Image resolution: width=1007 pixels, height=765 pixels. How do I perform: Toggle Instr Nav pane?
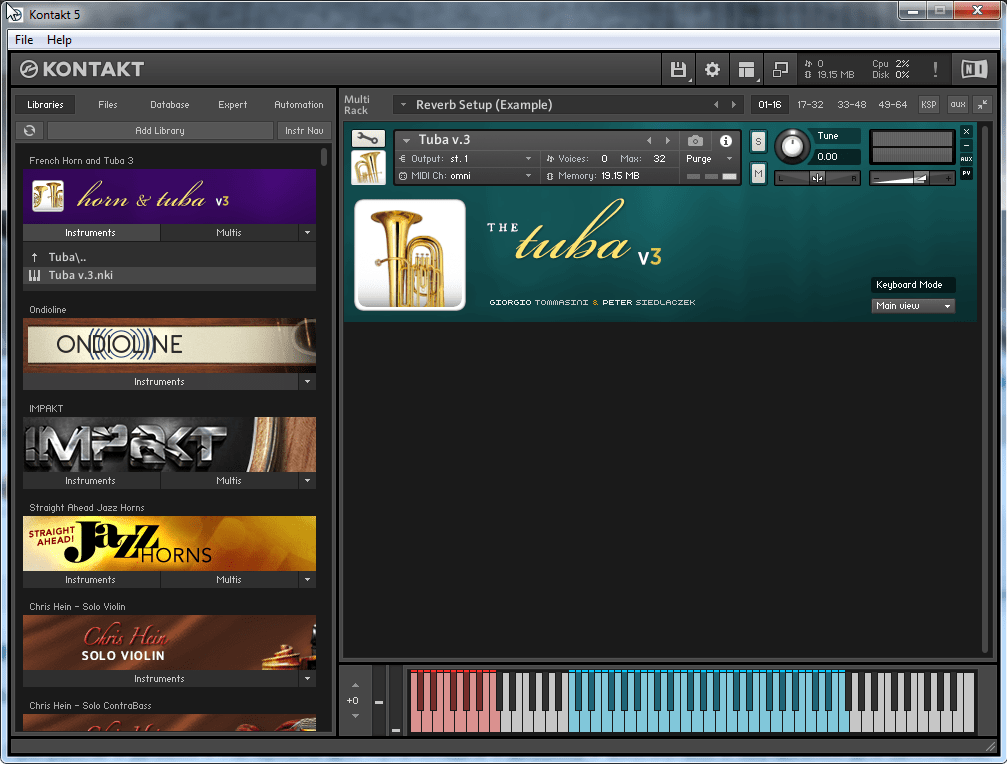[304, 130]
